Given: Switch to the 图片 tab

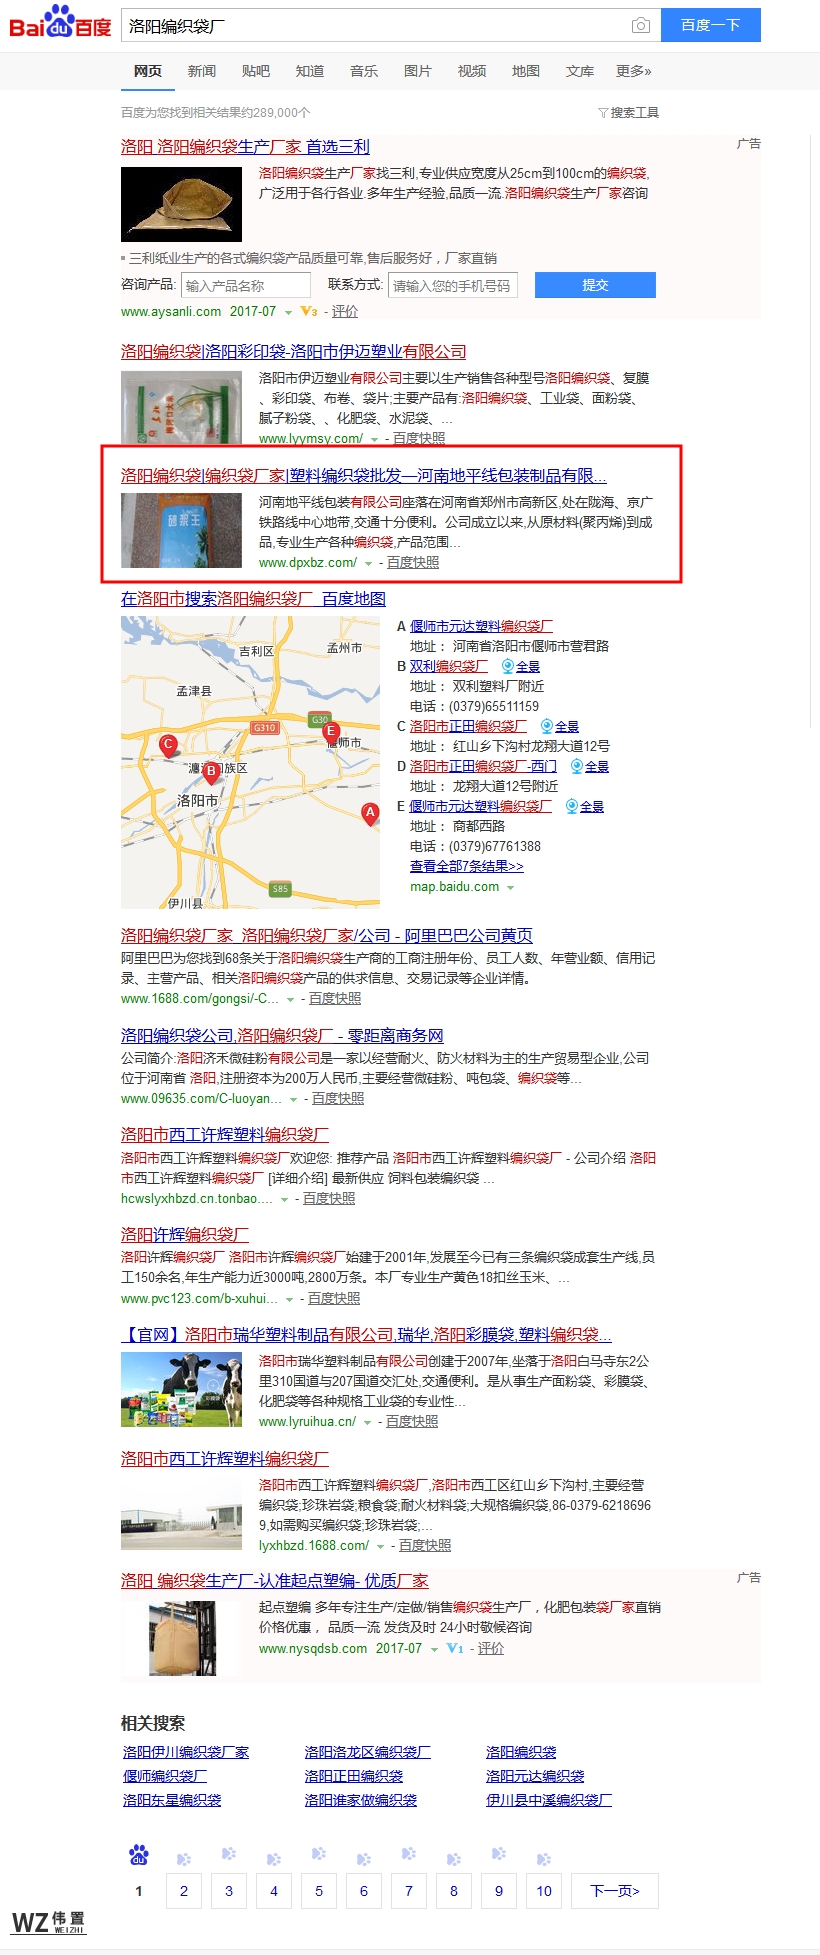Looking at the screenshot, I should tap(417, 71).
